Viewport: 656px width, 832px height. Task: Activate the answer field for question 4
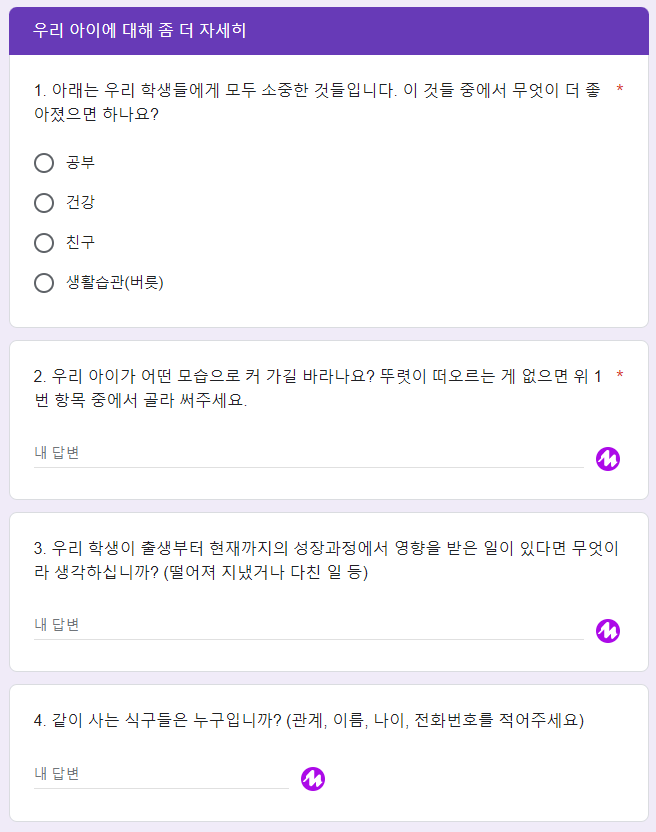pos(161,775)
